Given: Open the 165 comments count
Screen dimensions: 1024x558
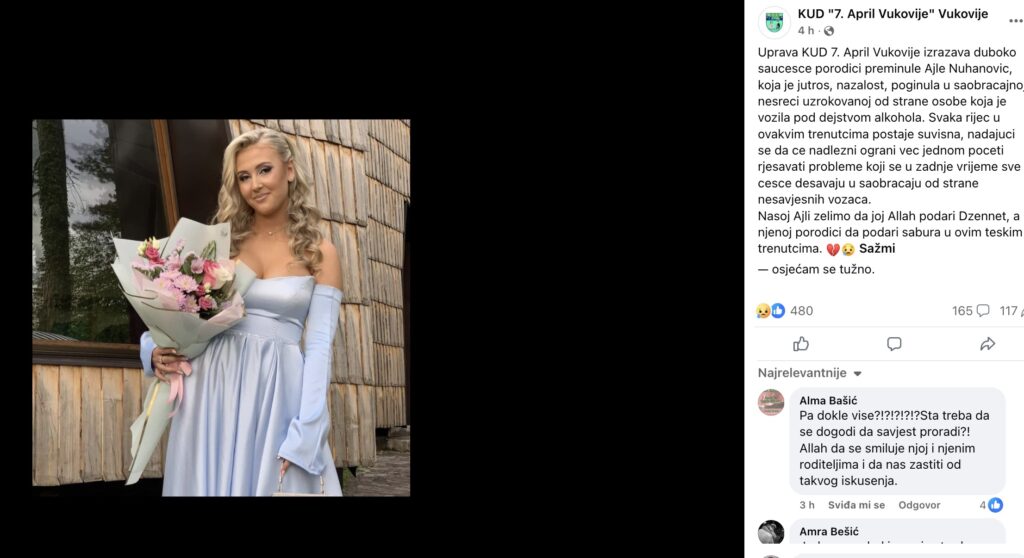Looking at the screenshot, I should point(970,311).
